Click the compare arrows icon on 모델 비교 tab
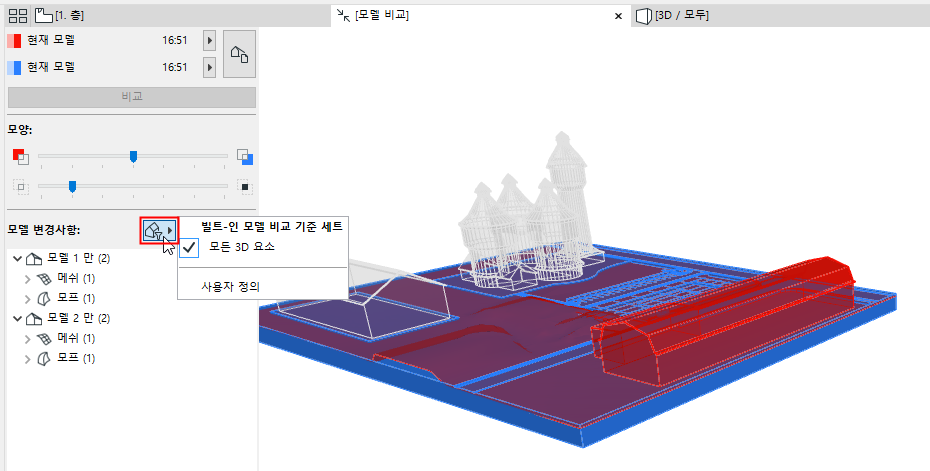Screen dimensions: 930x471 [x=343, y=15]
